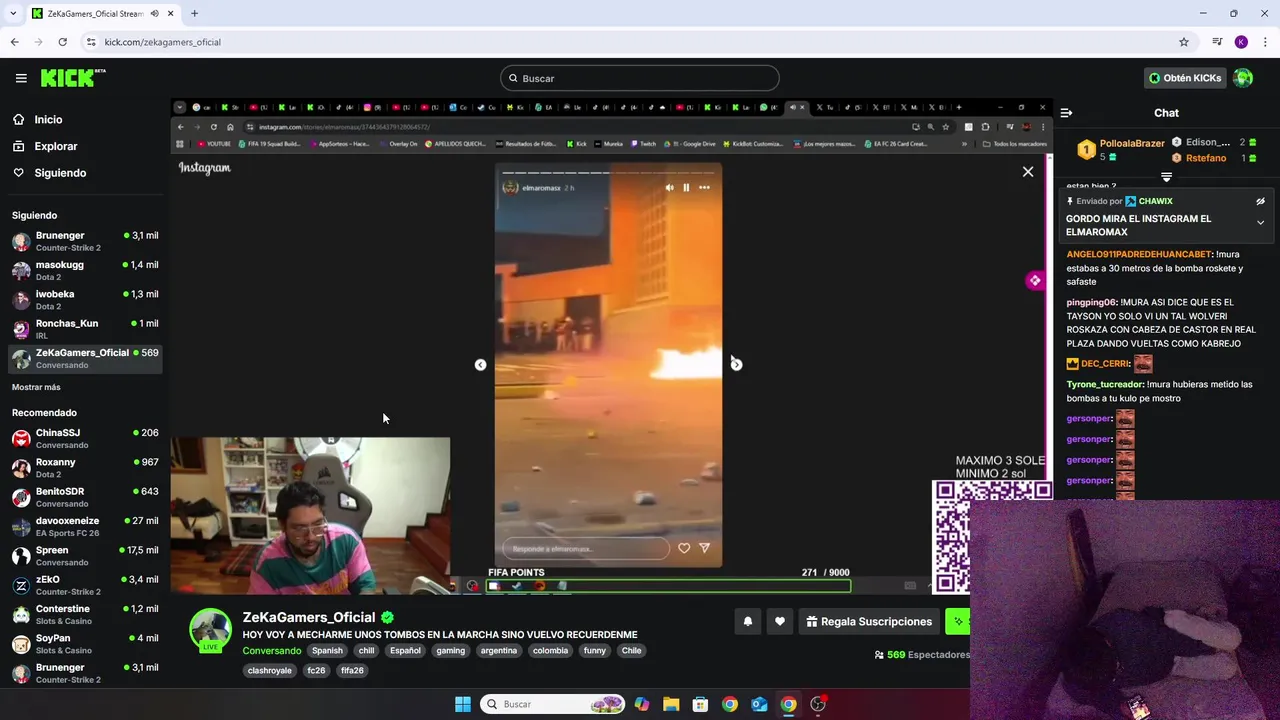Go to previous Instagram story arrow
This screenshot has width=1280, height=720.
[x=480, y=365]
